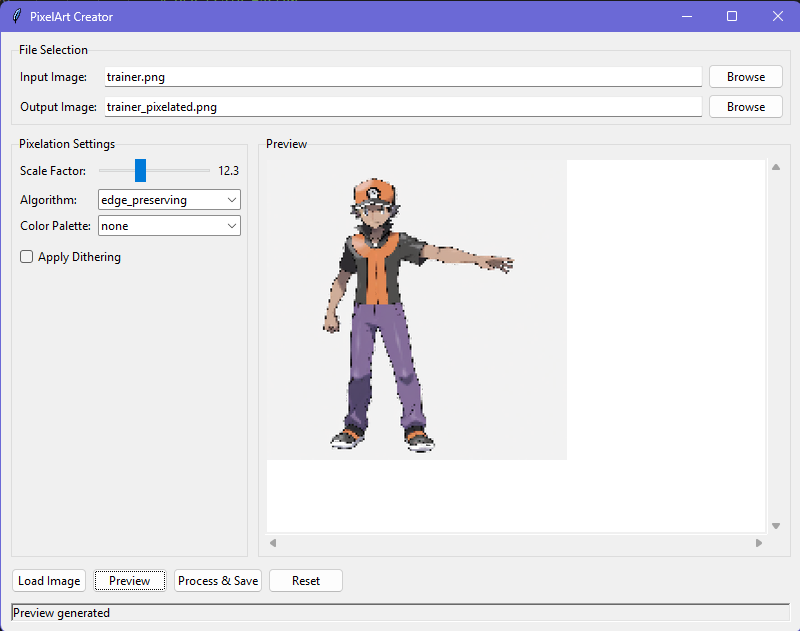The height and width of the screenshot is (631, 800).
Task: Browse for the Input Image file
Action: click(745, 77)
